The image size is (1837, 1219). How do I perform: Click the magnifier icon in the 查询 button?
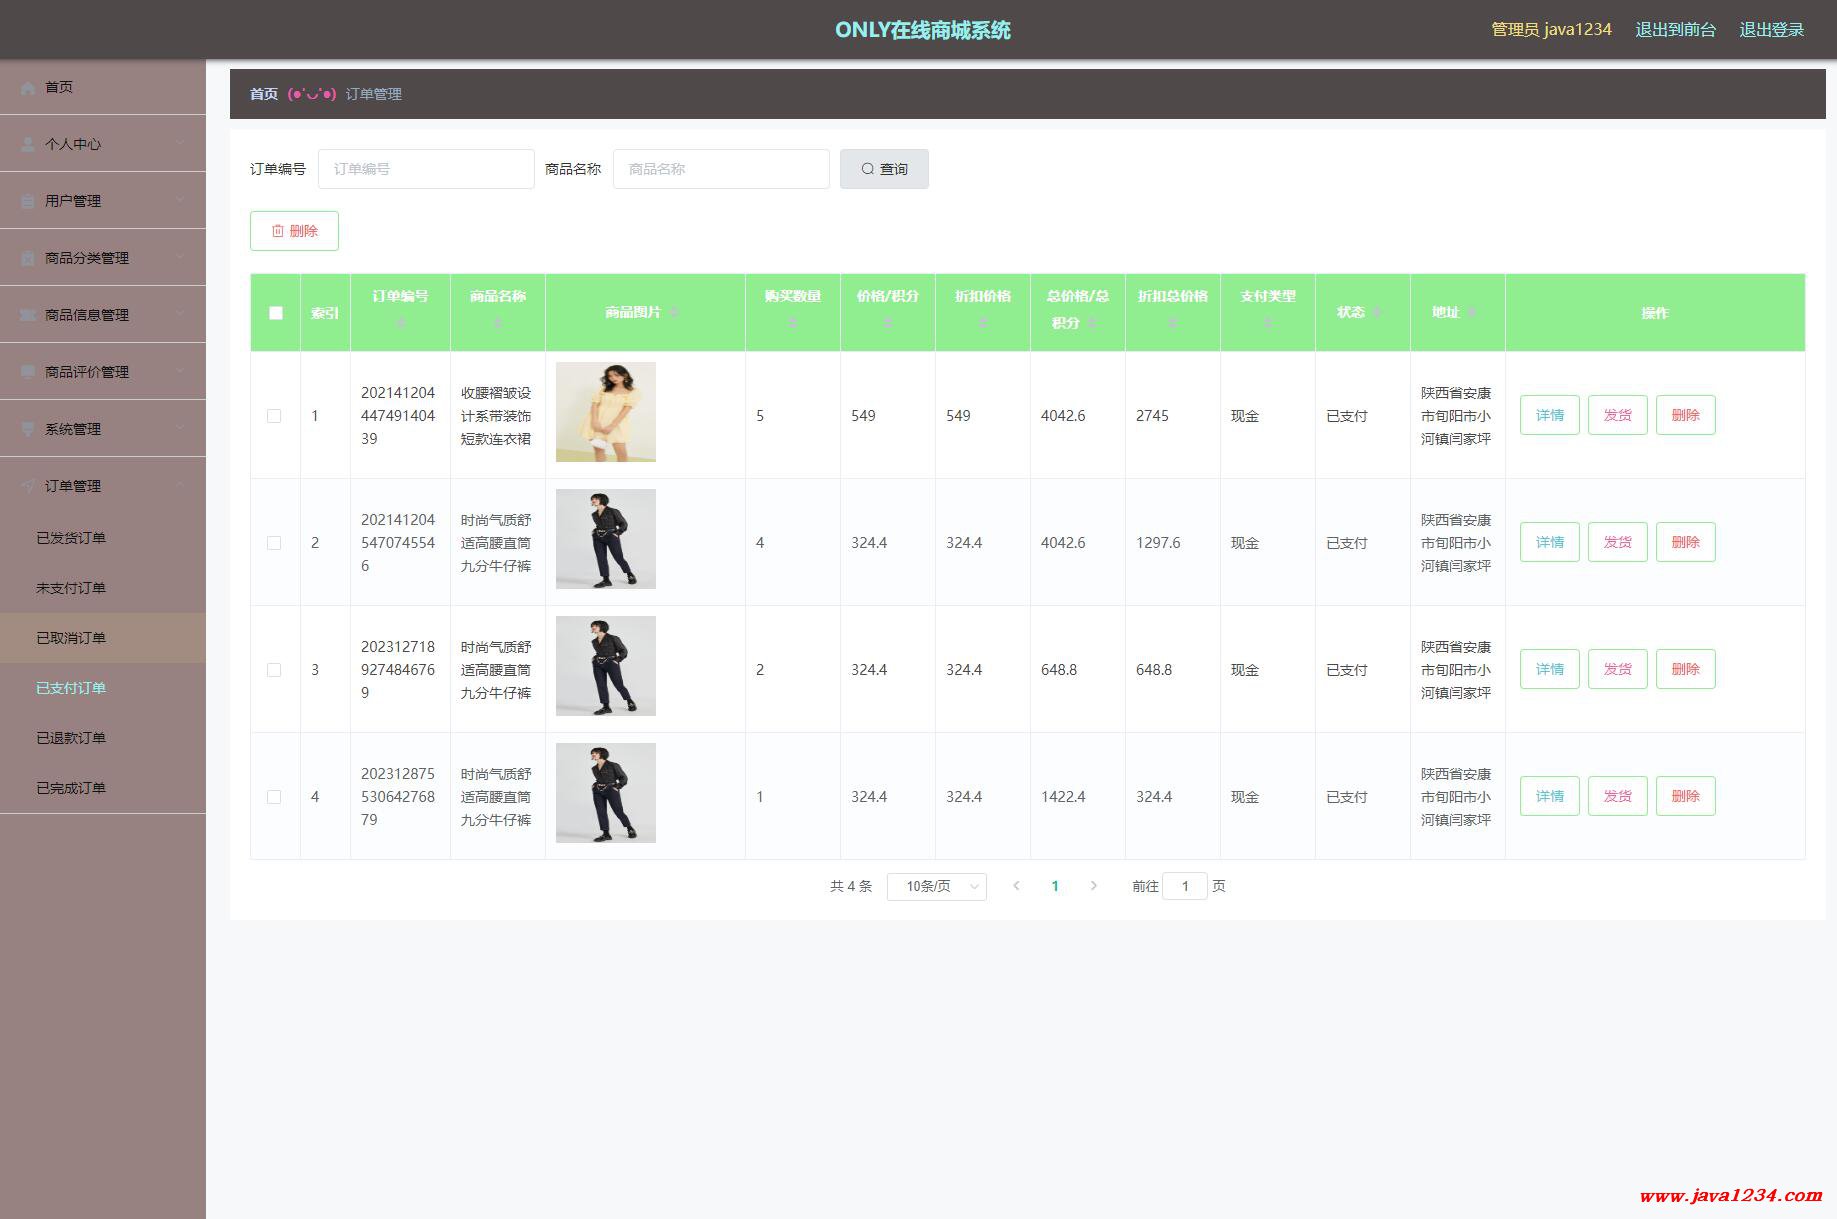tap(868, 169)
